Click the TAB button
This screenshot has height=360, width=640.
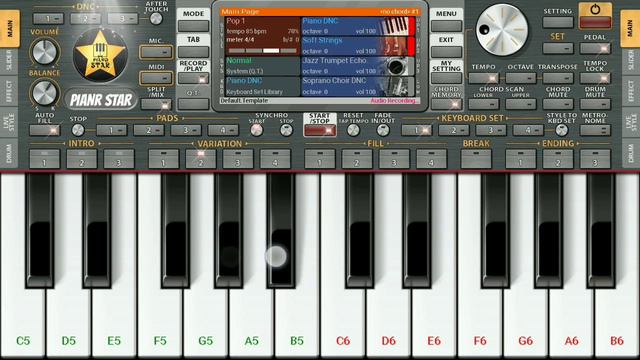(x=193, y=52)
